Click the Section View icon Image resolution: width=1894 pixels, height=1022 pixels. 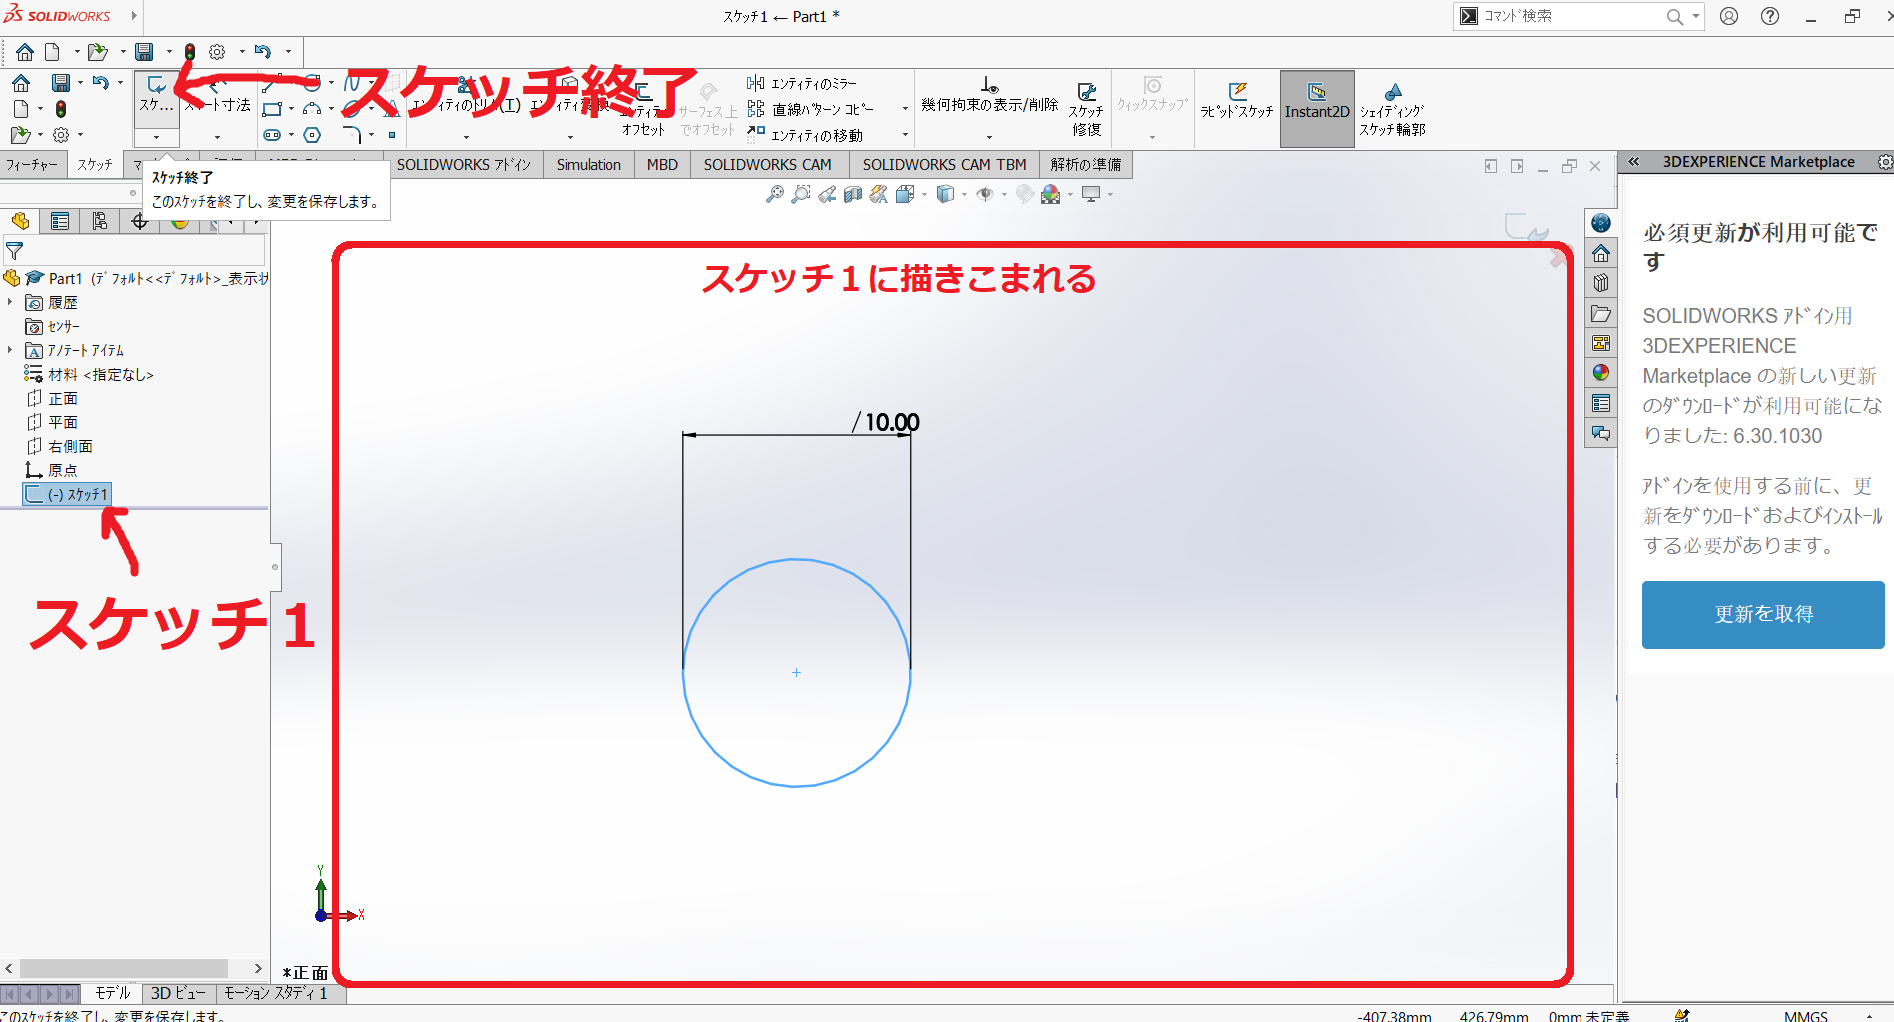point(852,194)
